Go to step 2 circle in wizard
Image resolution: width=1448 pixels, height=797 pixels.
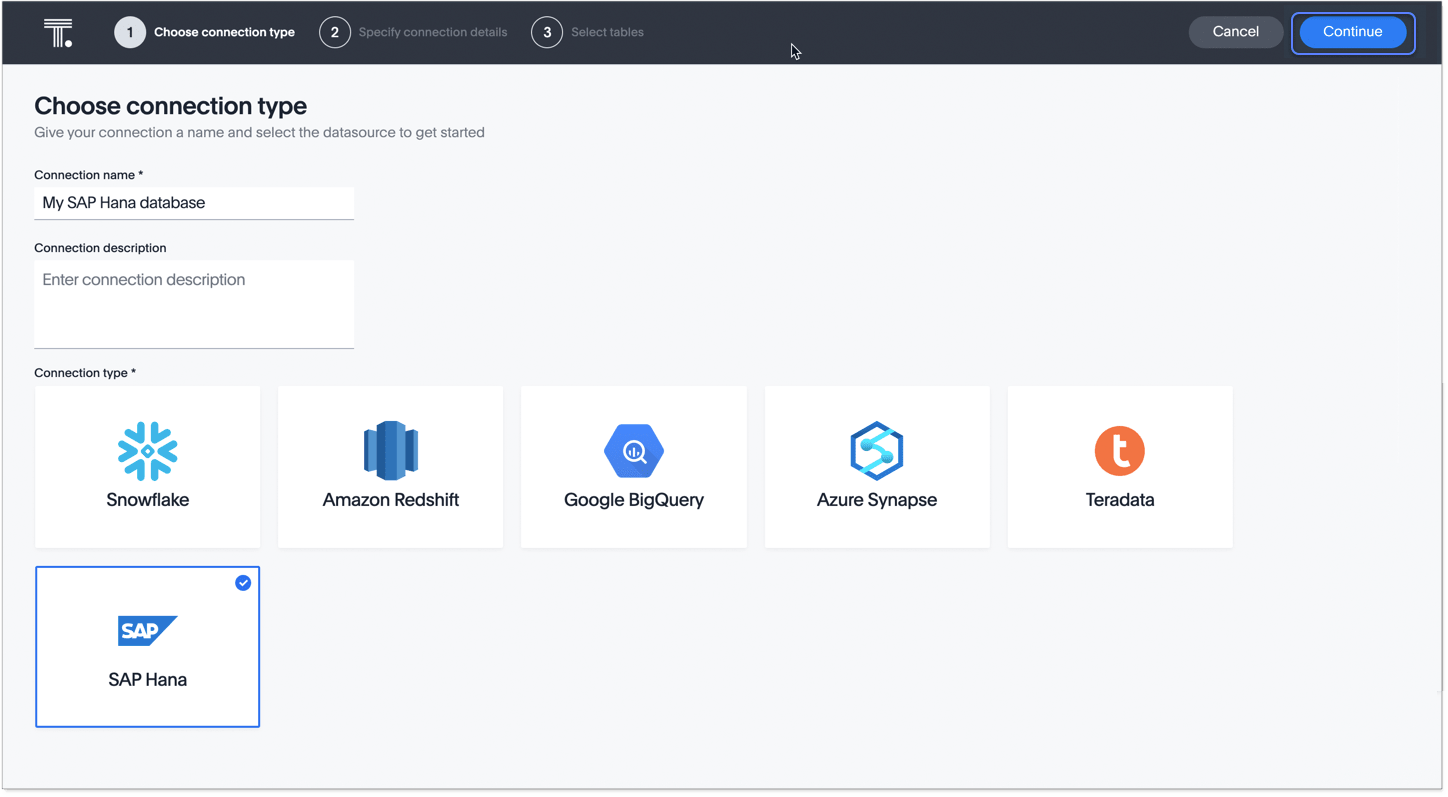335,32
